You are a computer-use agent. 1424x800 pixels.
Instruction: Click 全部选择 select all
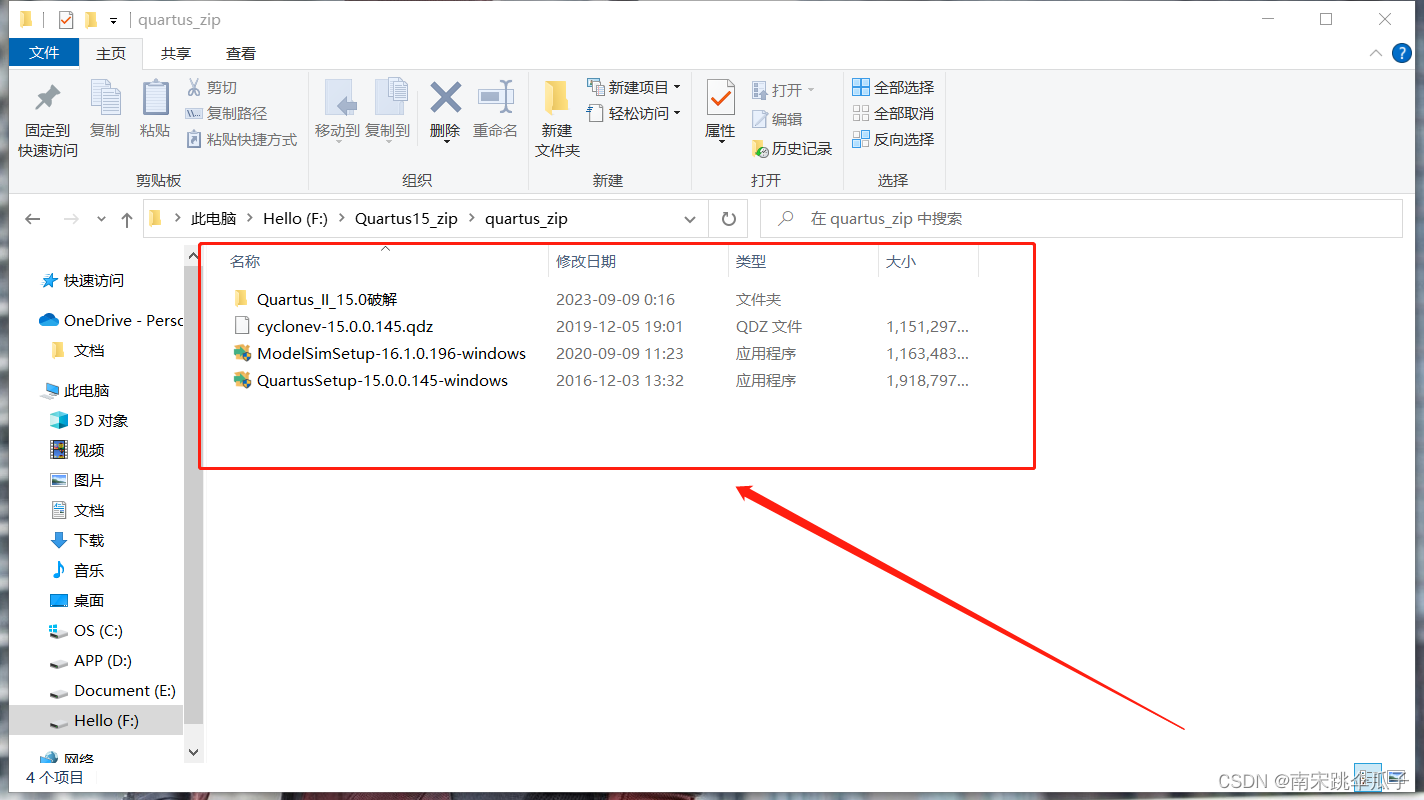[x=893, y=87]
